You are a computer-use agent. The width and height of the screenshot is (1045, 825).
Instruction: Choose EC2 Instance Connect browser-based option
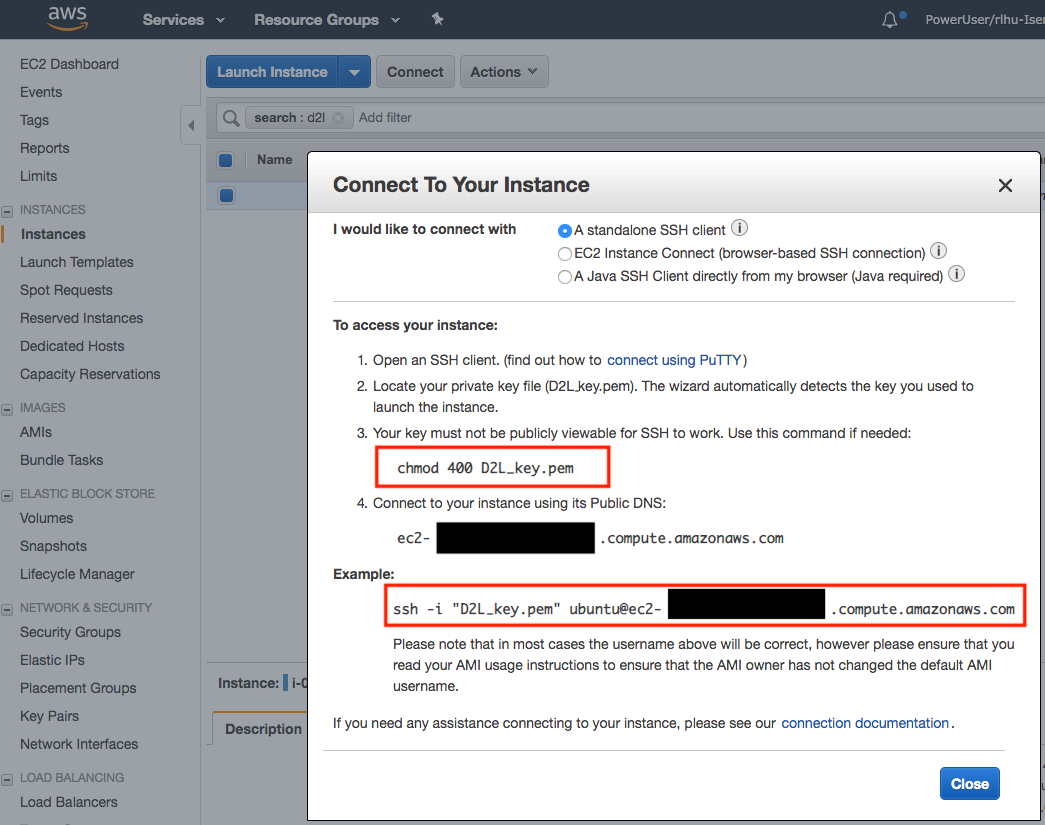pos(565,254)
